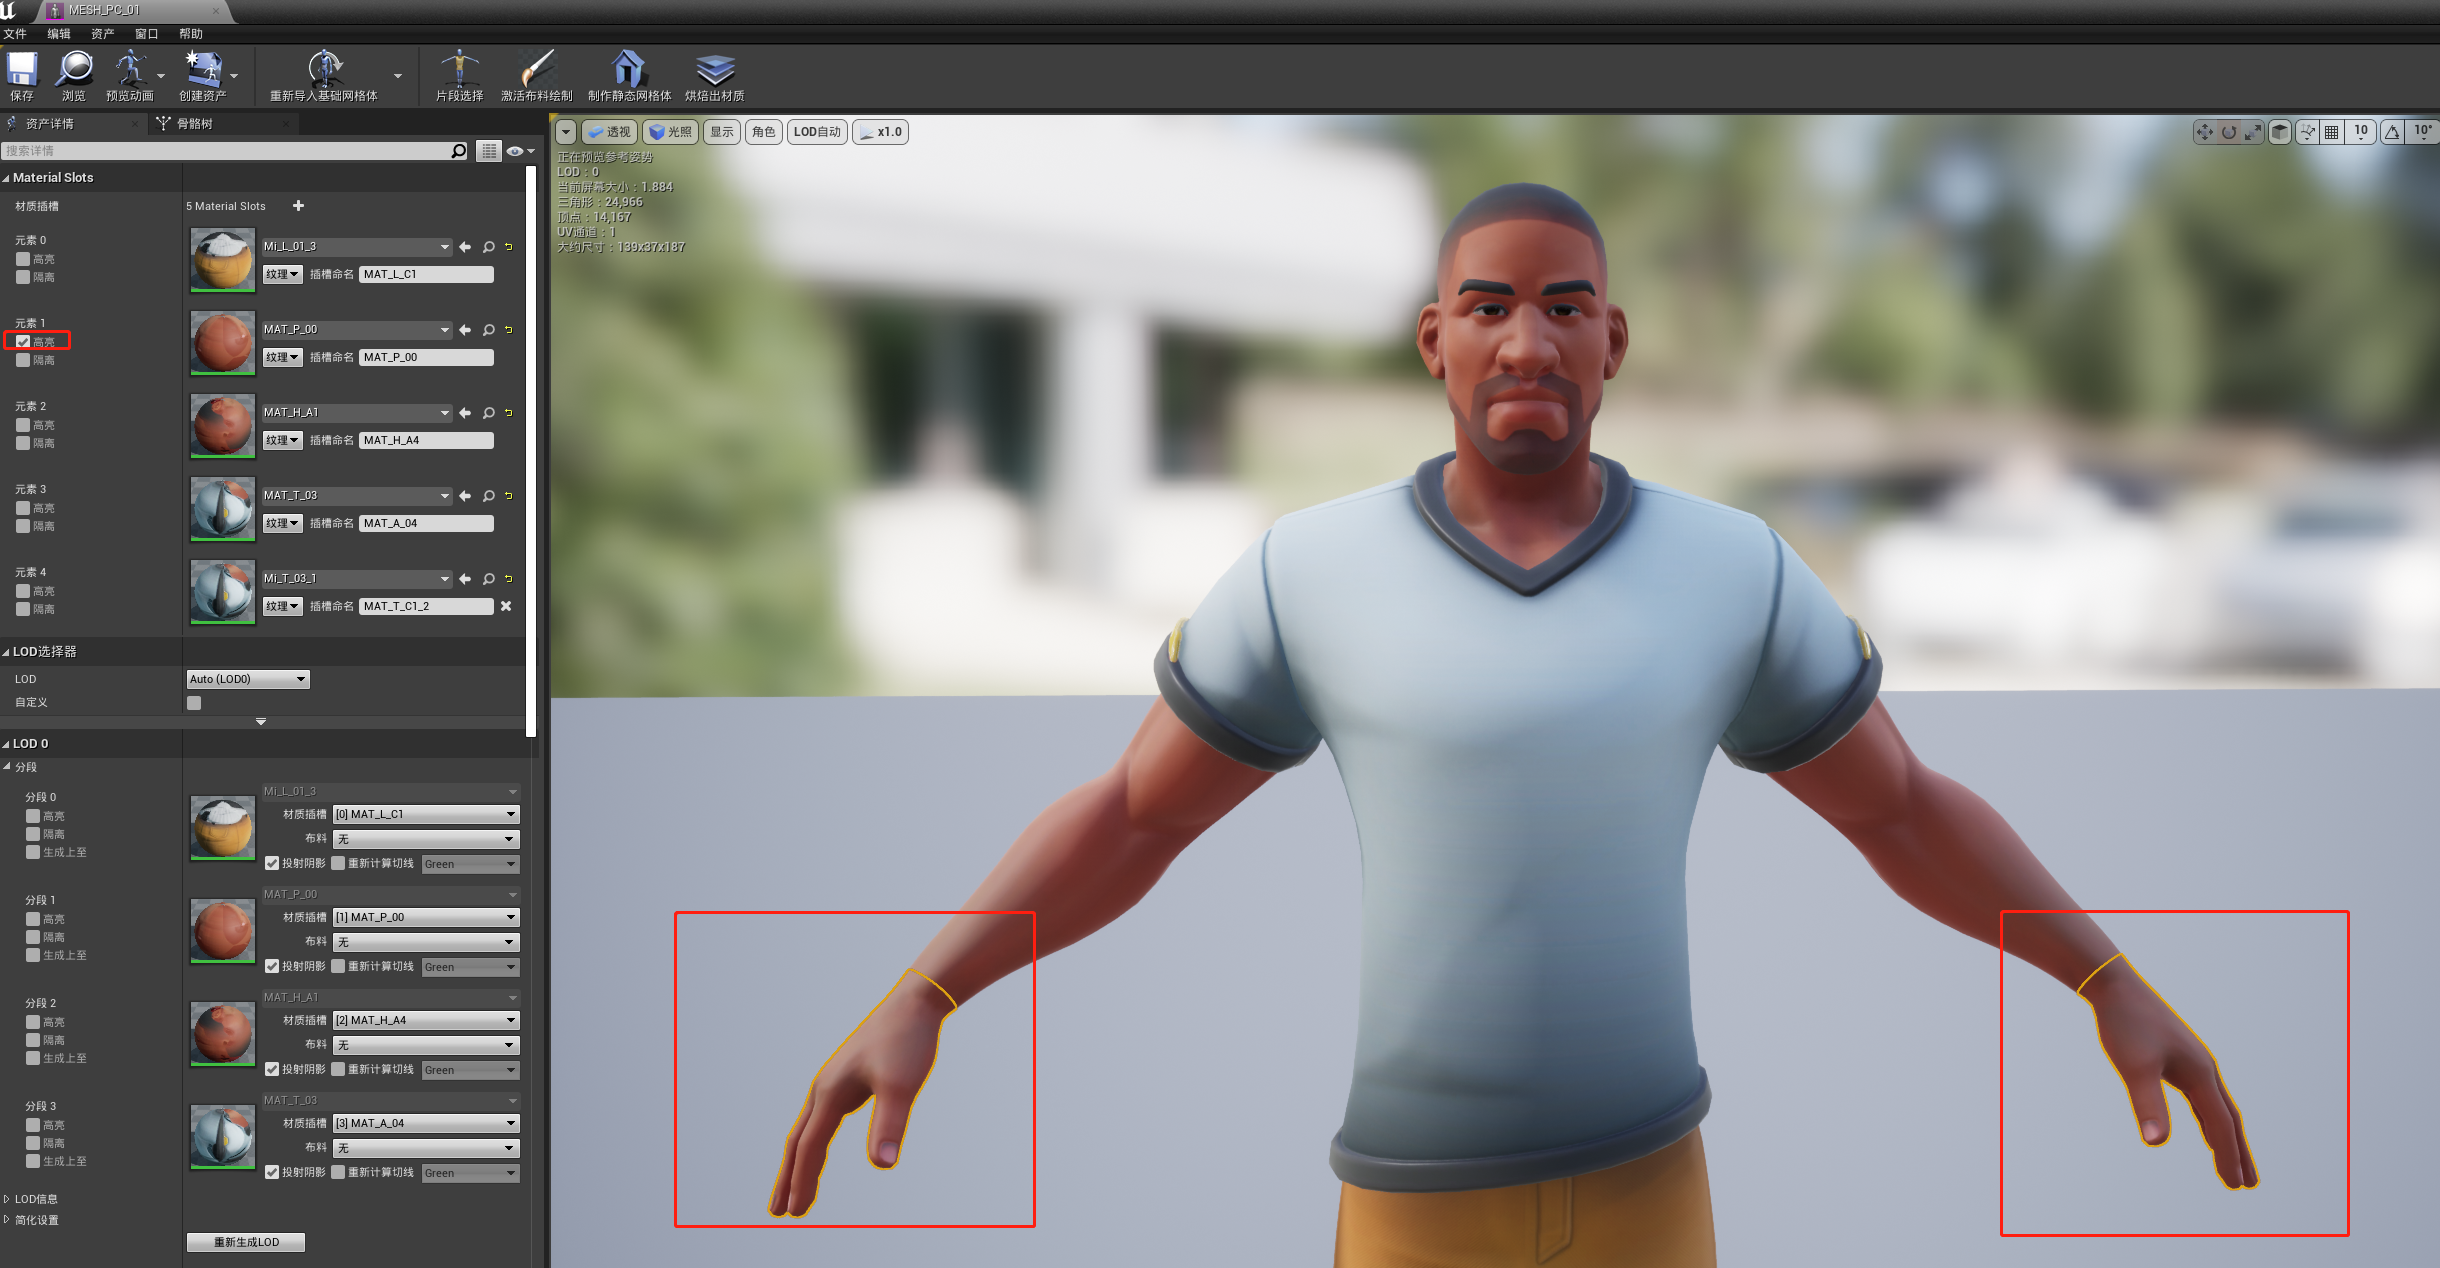Expand the MAT_P_00 material dropdown in Element 1

444,330
